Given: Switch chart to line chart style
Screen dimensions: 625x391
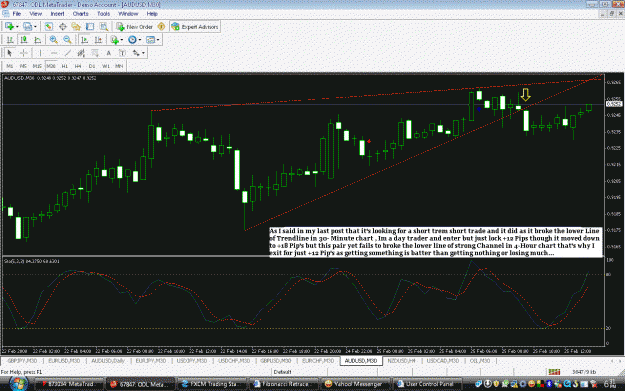Looking at the screenshot, I should pos(37,40).
